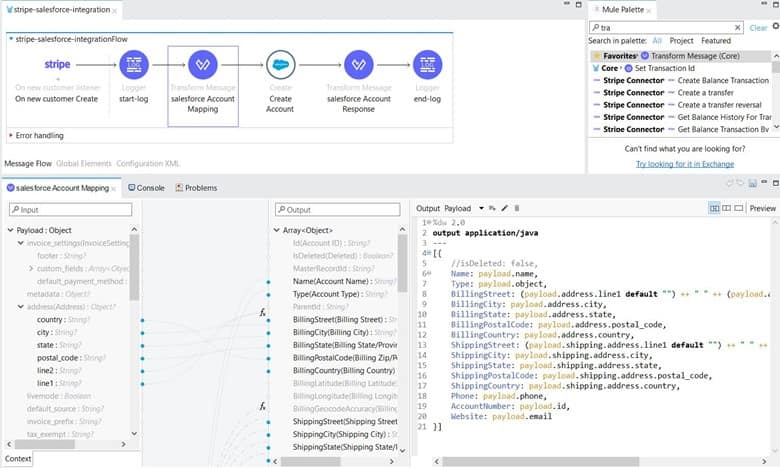Collapse code fold marker on line 4
Viewport: 780px width, 468px height.
pyautogui.click(x=430, y=253)
